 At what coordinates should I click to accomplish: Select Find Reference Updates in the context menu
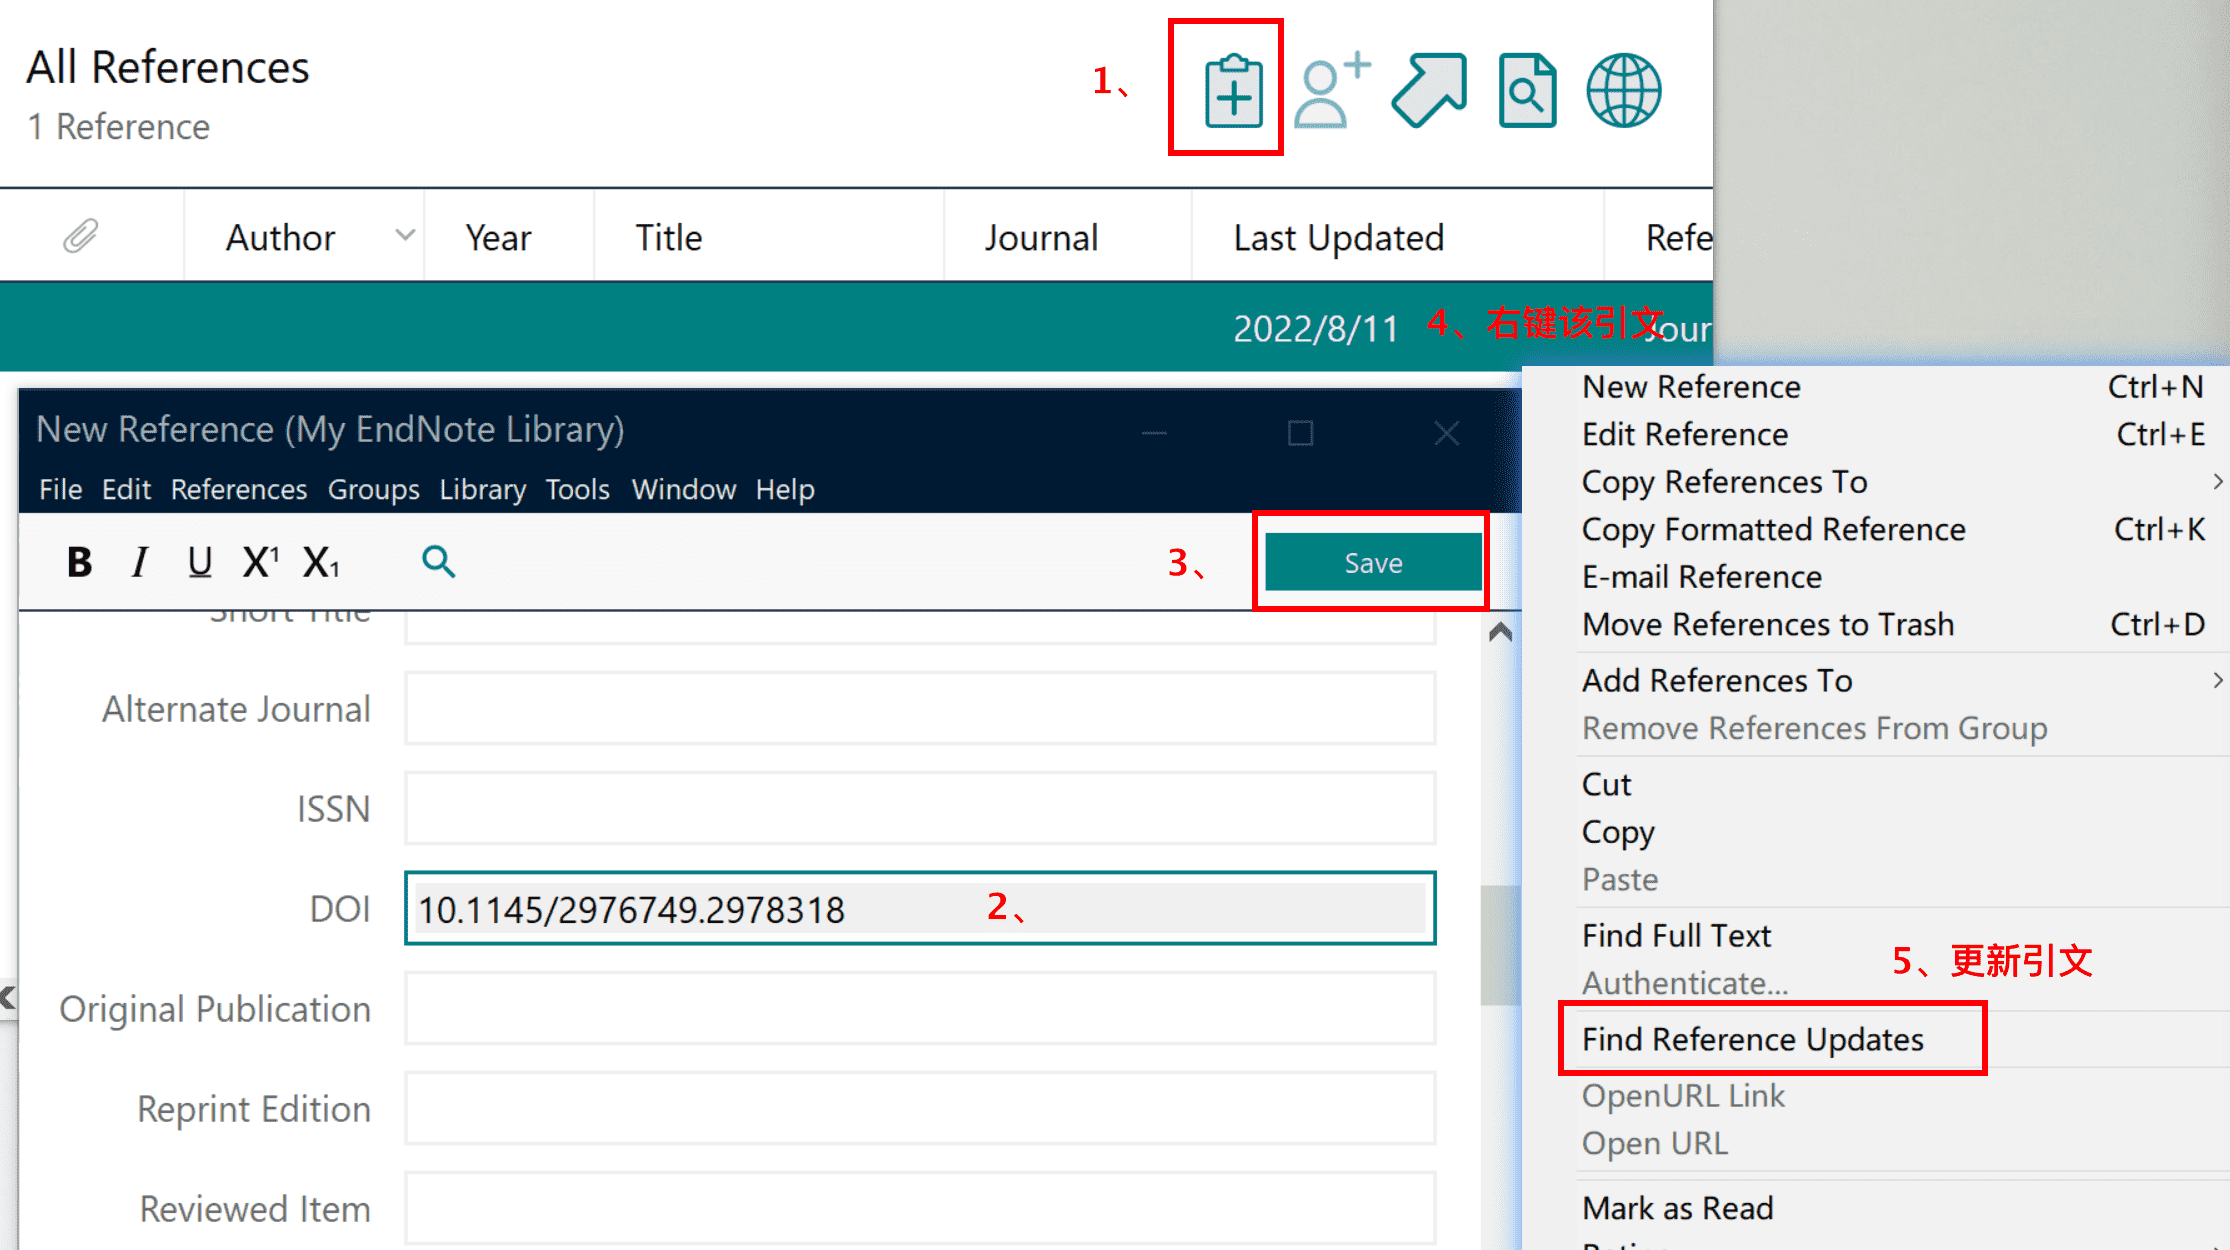pos(1752,1040)
